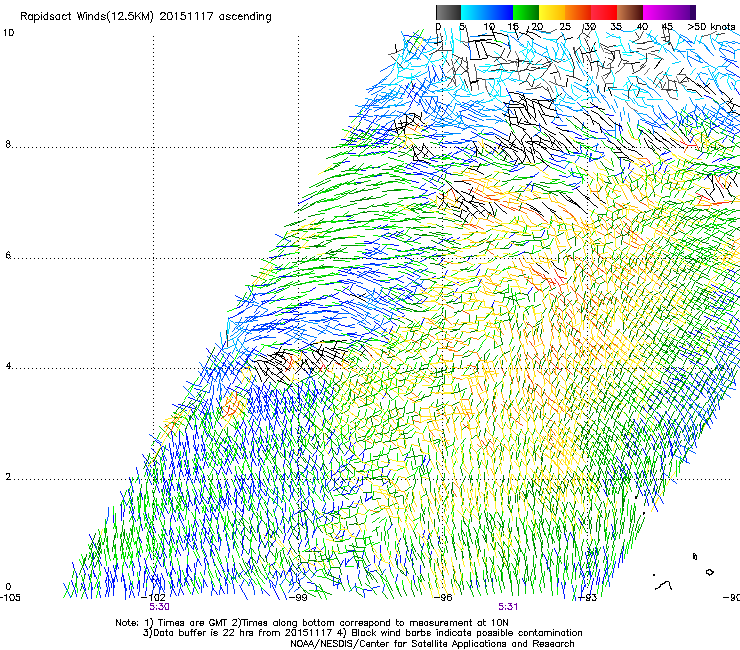The width and height of the screenshot is (740, 650).
Task: Click the orange 25-30 knots color swatch
Action: click(578, 12)
